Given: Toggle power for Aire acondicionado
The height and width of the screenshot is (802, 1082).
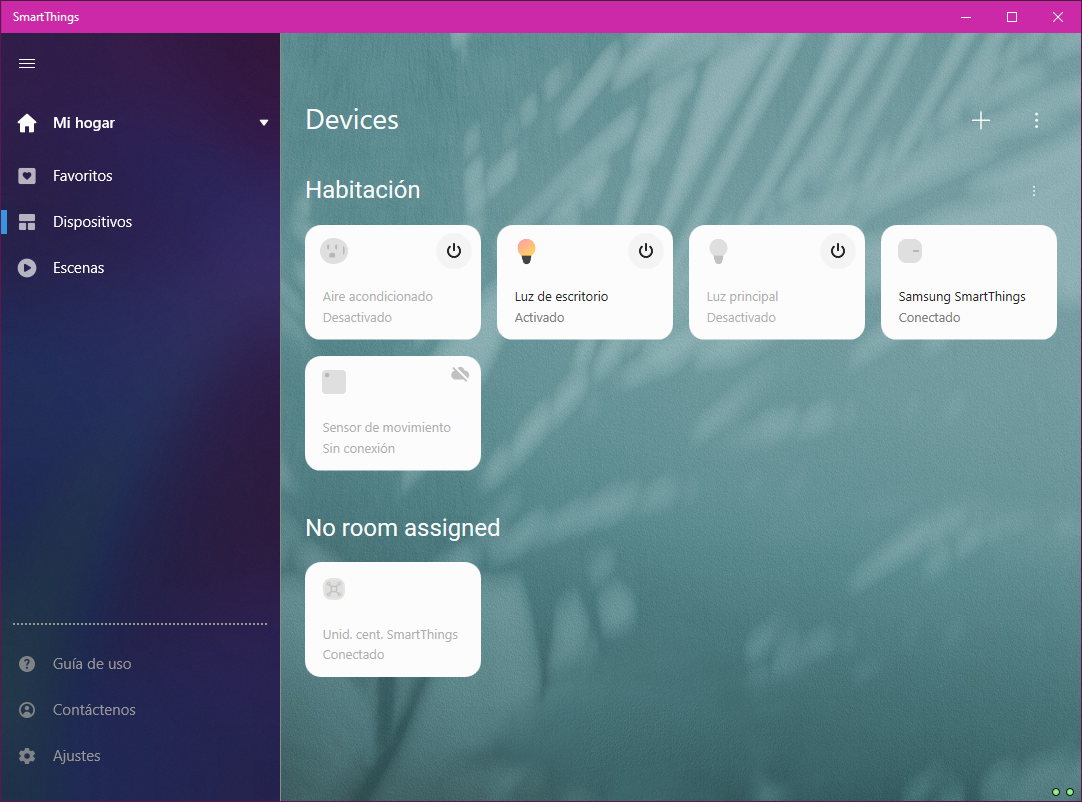Looking at the screenshot, I should 453,251.
